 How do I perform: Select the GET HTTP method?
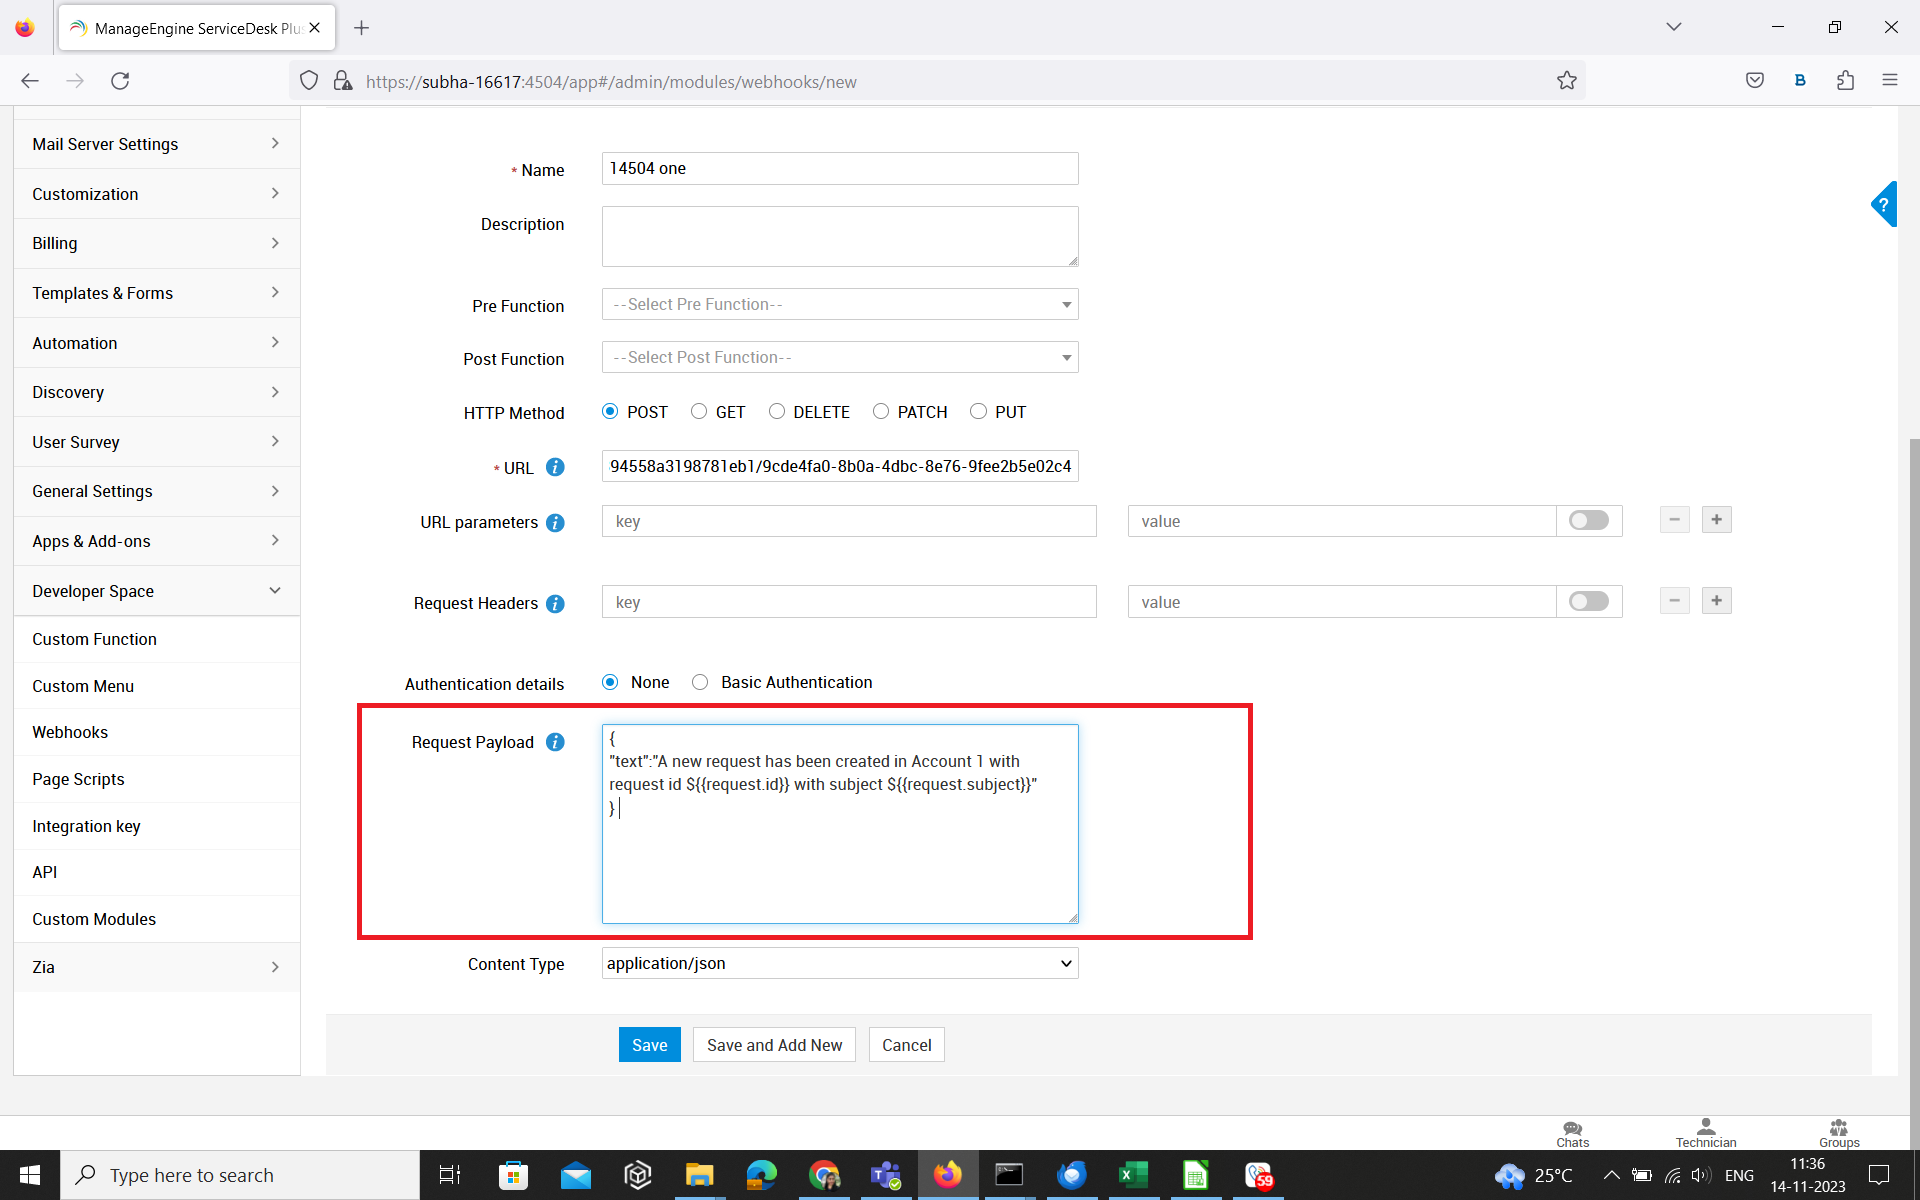pyautogui.click(x=699, y=412)
